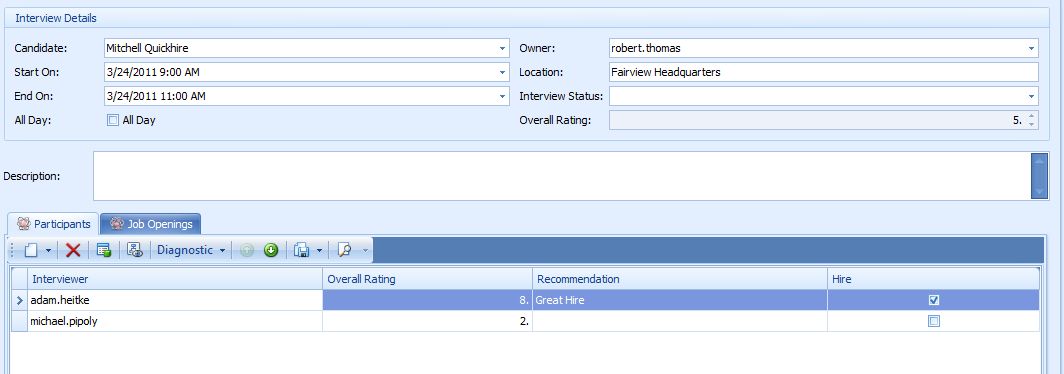The image size is (1064, 374).
Task: Expand the End On date dropdown
Action: (502, 96)
